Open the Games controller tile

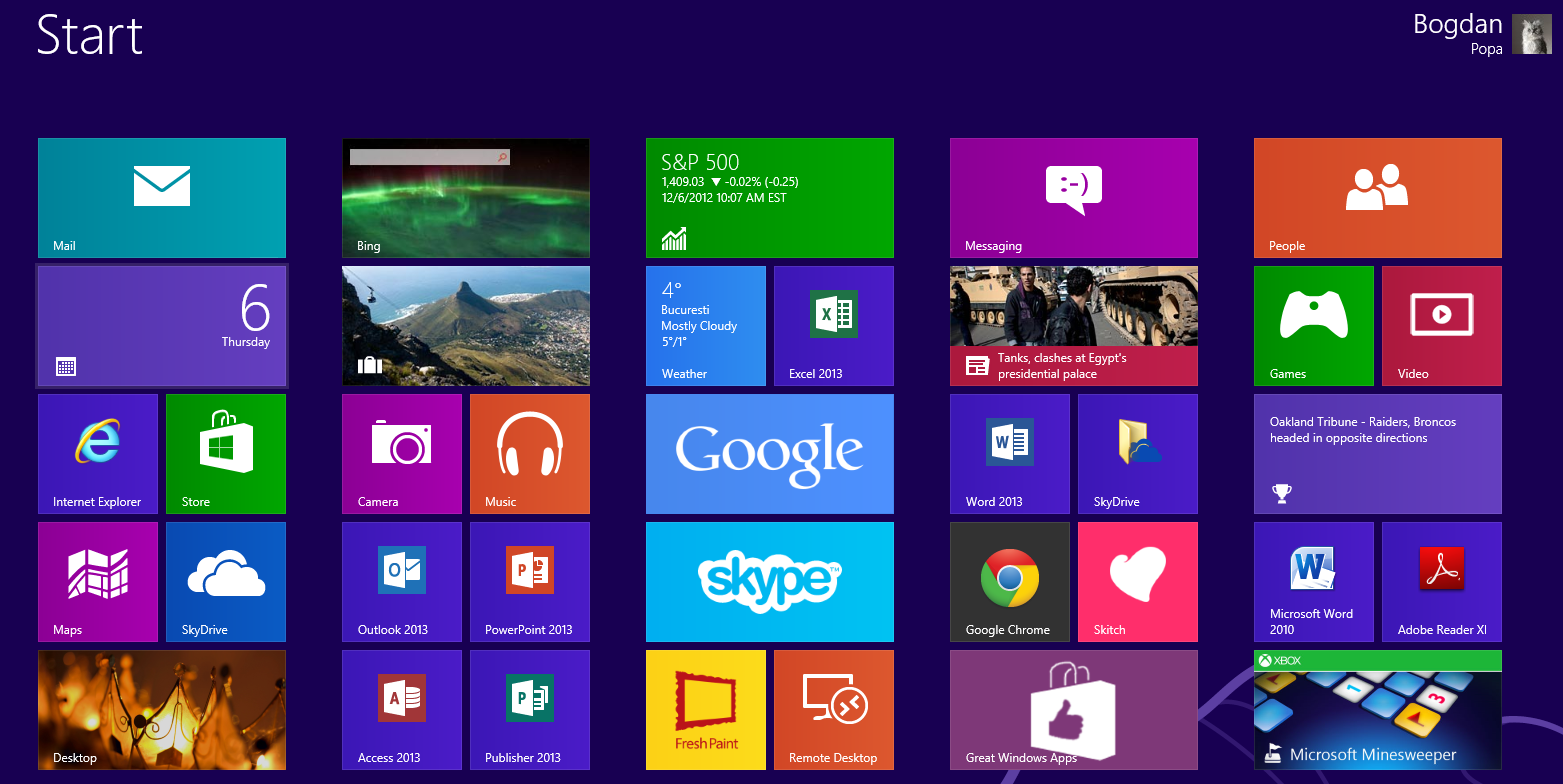[x=1314, y=326]
